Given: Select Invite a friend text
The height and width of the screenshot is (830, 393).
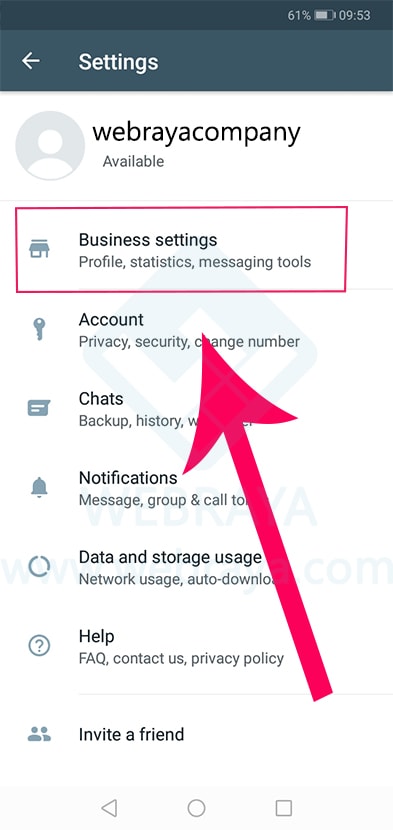Looking at the screenshot, I should 131,735.
